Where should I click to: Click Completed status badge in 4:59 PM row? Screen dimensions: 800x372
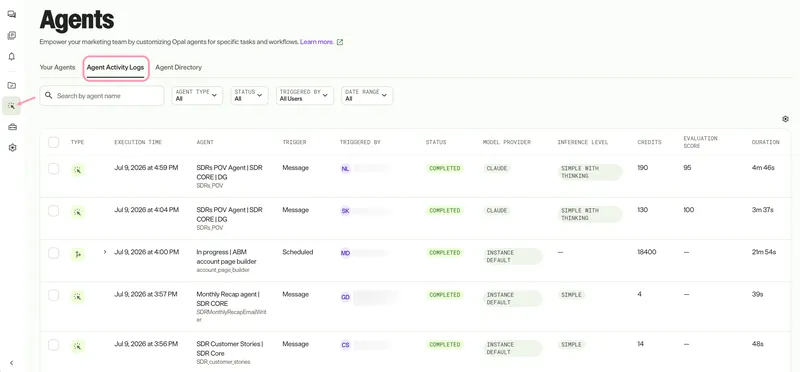[445, 168]
